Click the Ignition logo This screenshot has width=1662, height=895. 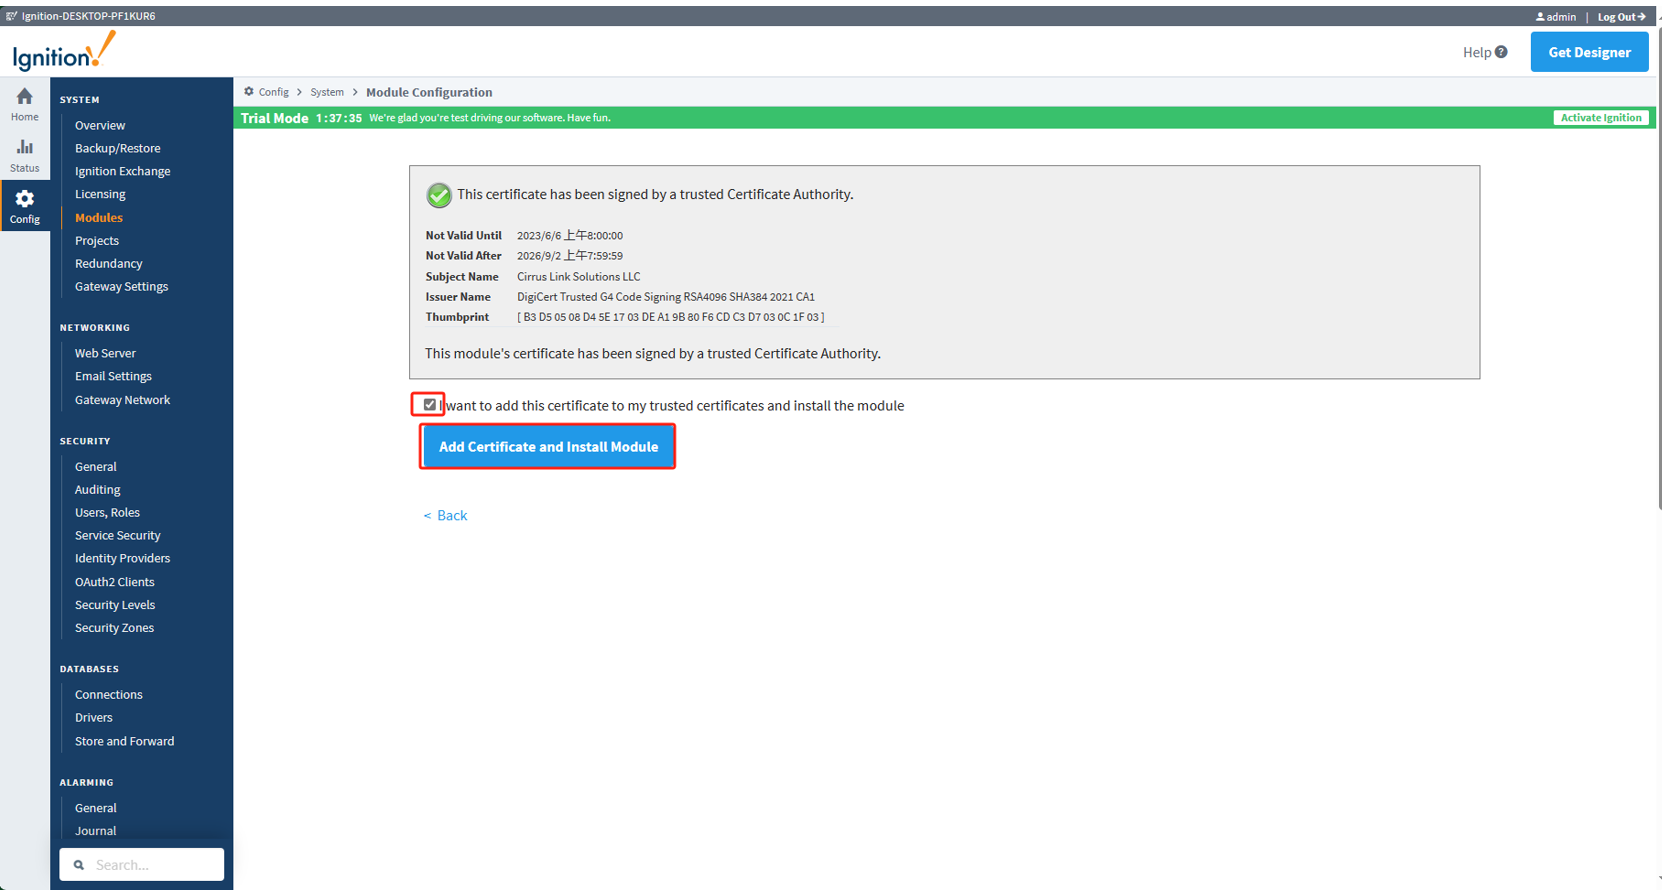[x=64, y=51]
